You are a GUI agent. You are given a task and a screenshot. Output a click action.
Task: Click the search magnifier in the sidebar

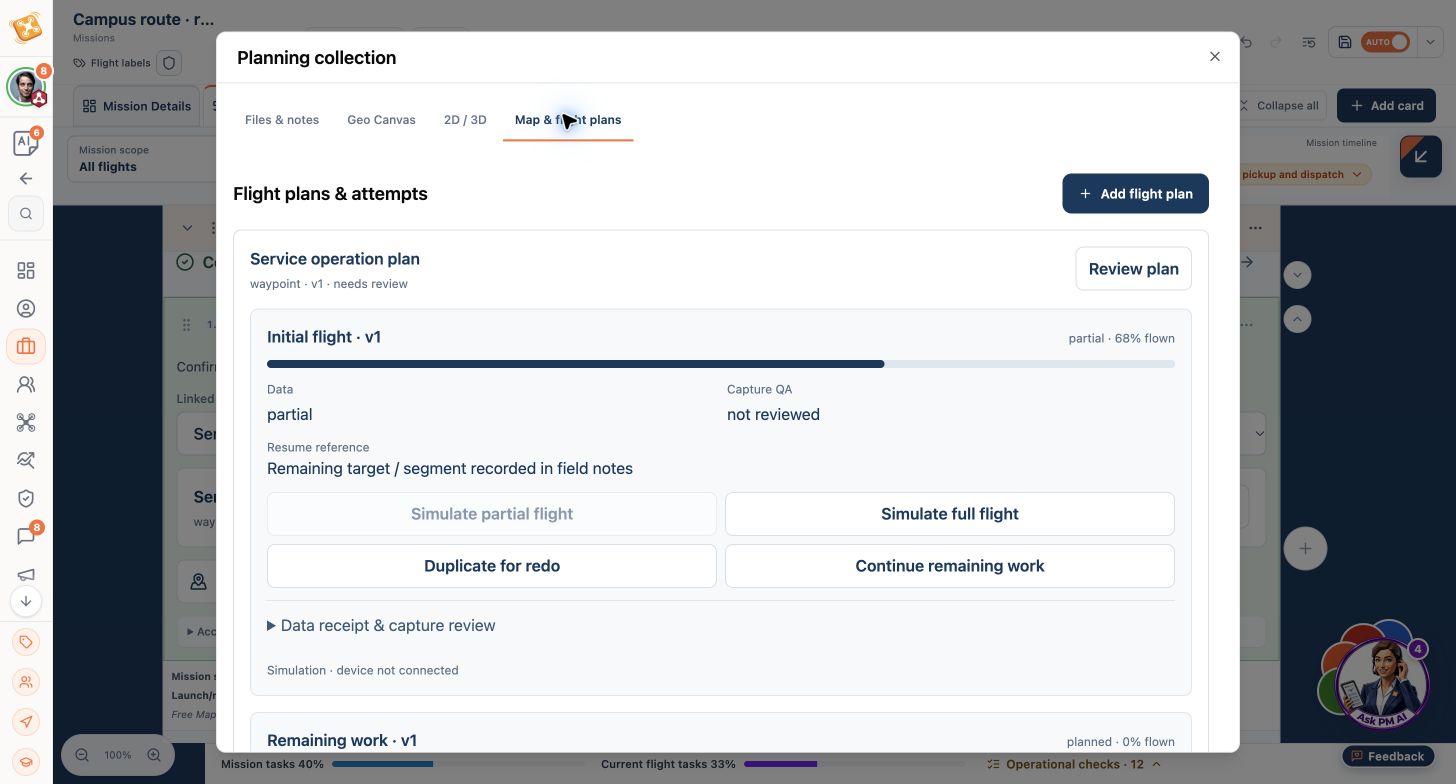pyautogui.click(x=26, y=213)
